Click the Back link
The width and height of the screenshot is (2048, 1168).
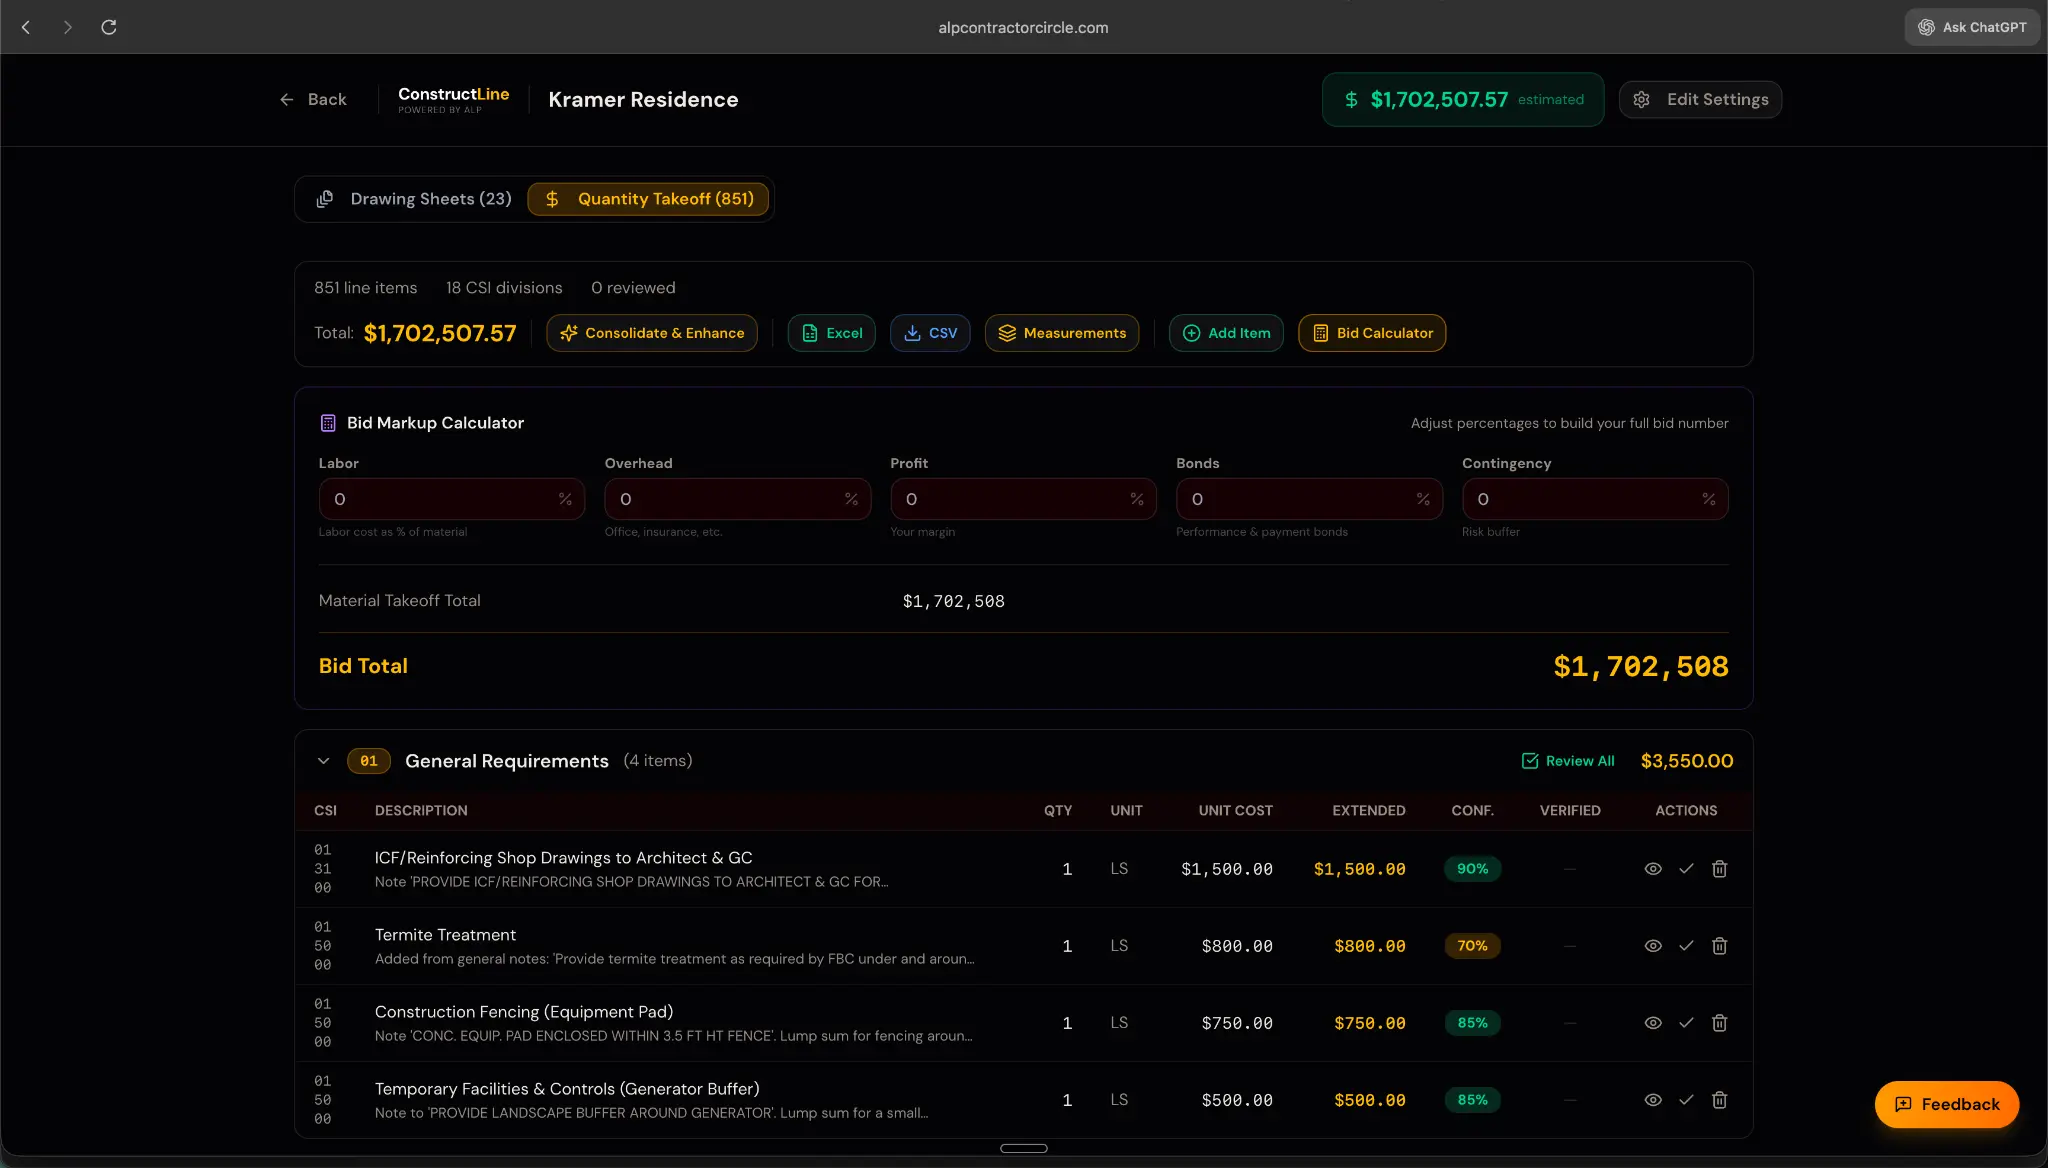click(x=313, y=99)
